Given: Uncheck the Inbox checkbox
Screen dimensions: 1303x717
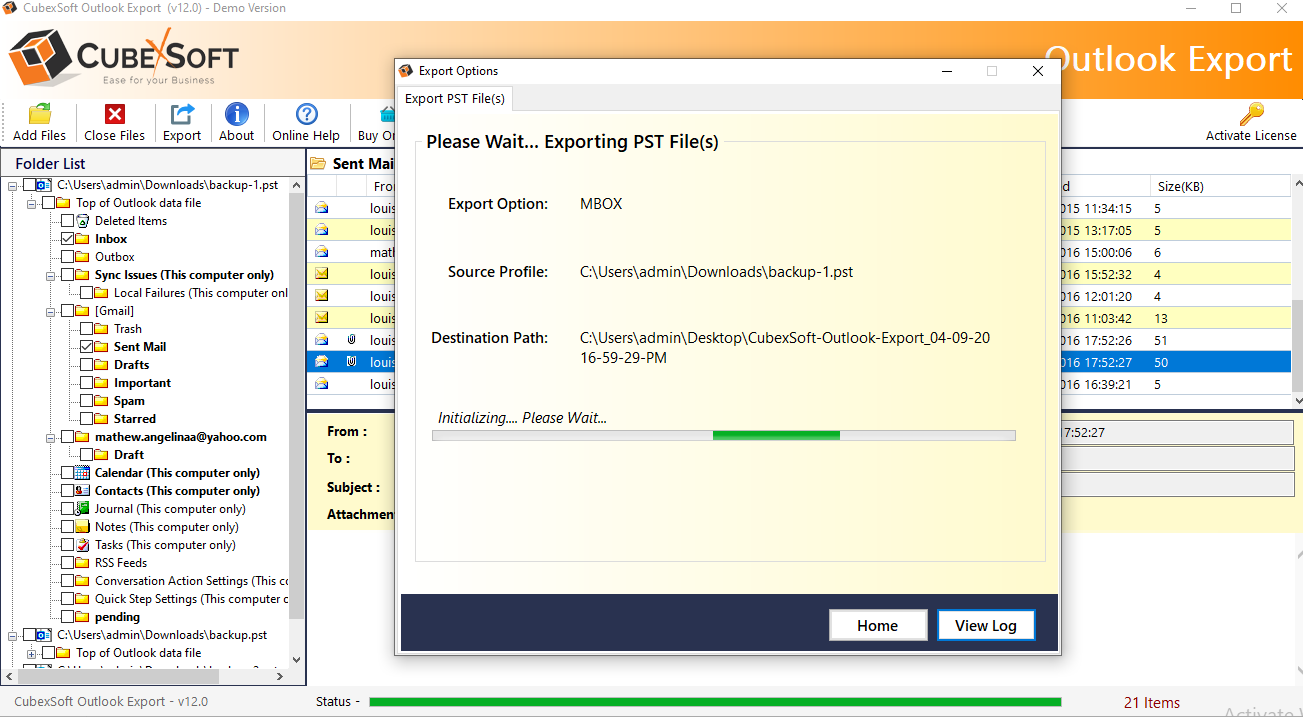Looking at the screenshot, I should [x=67, y=239].
